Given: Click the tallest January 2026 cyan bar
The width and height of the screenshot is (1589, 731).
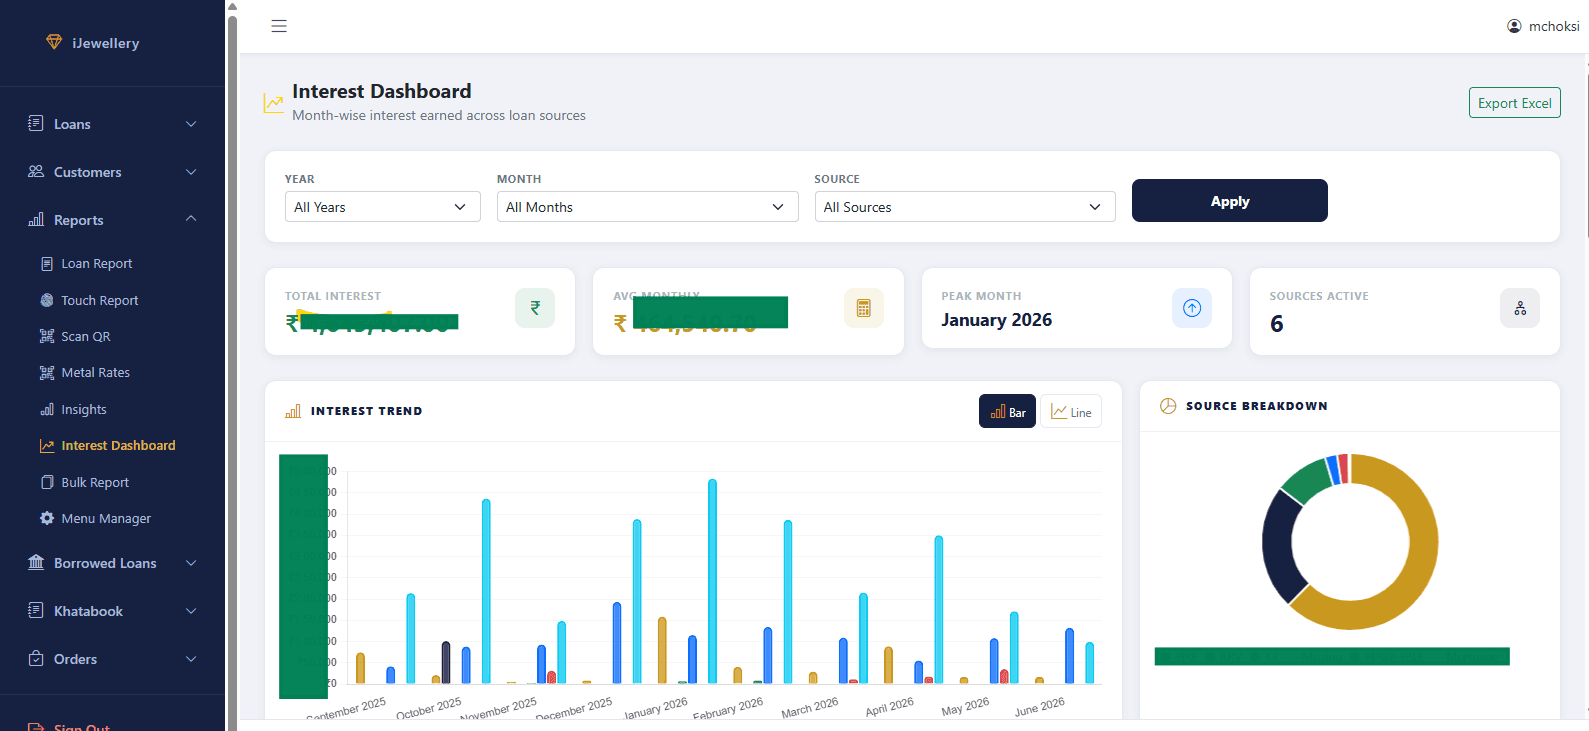Looking at the screenshot, I should point(712,581).
